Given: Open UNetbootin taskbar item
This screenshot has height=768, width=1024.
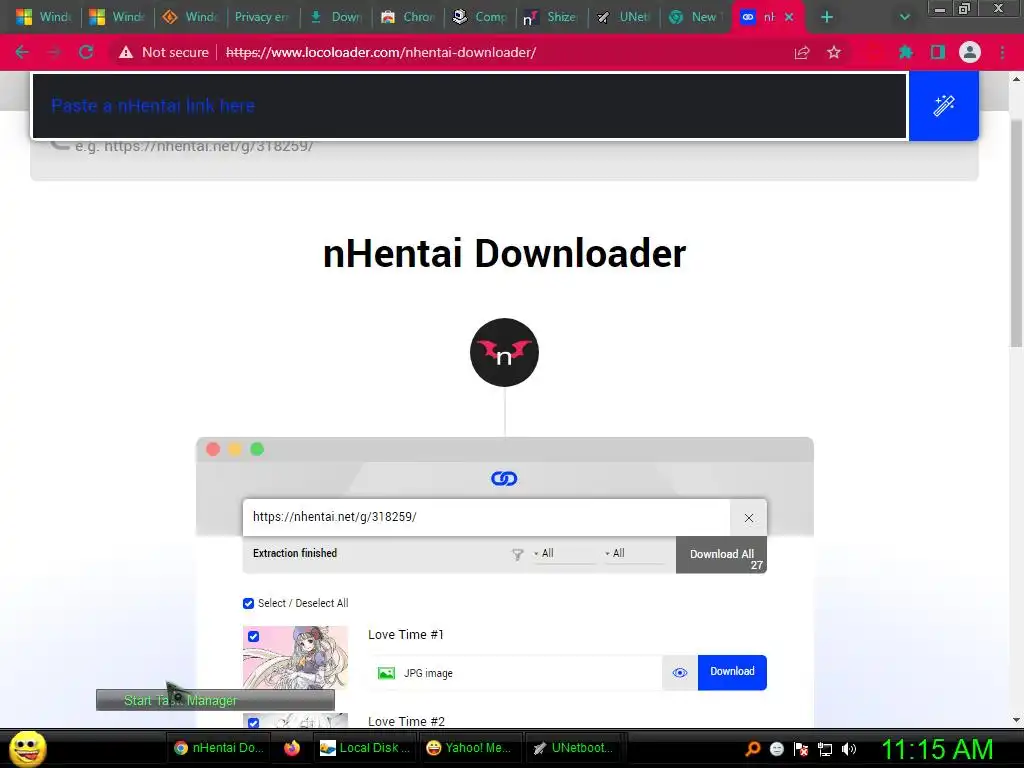Looking at the screenshot, I should (573, 748).
